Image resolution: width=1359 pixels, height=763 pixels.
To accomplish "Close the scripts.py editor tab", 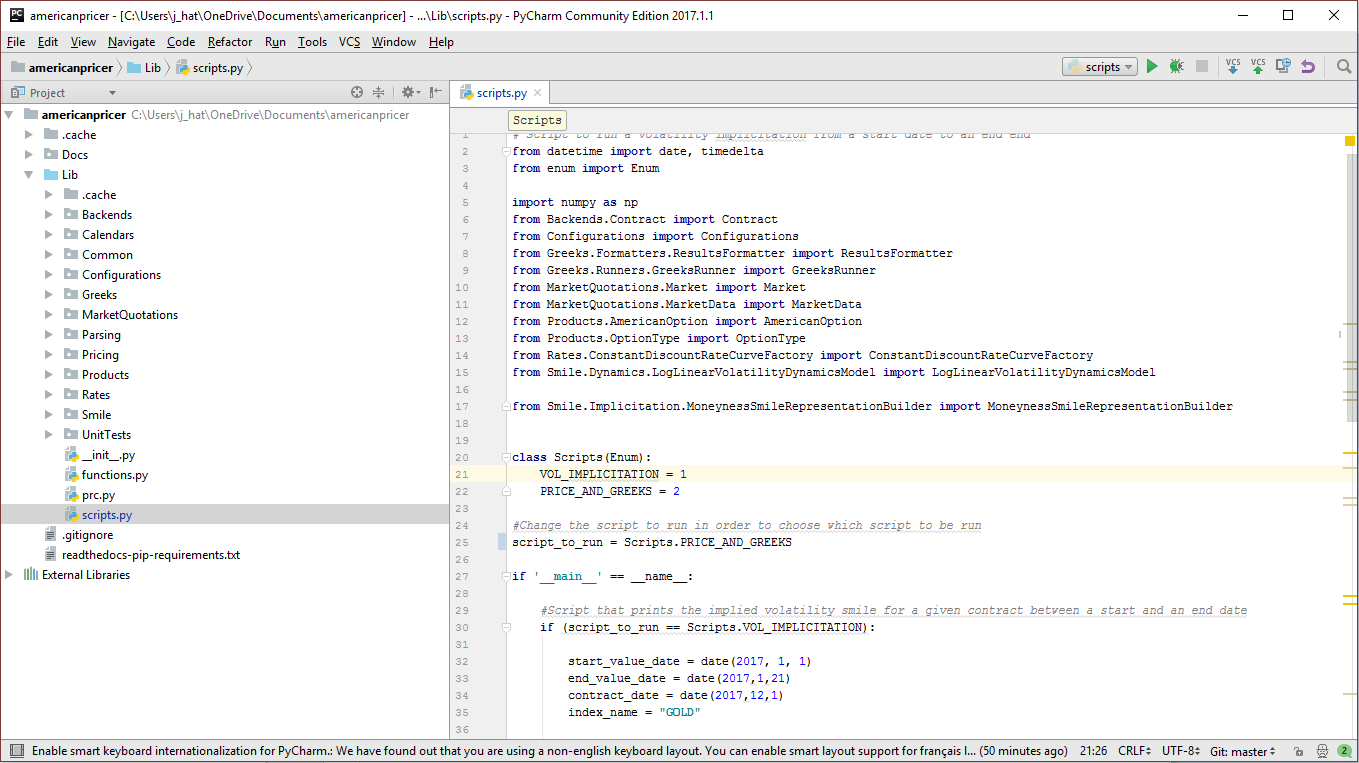I will [x=537, y=93].
